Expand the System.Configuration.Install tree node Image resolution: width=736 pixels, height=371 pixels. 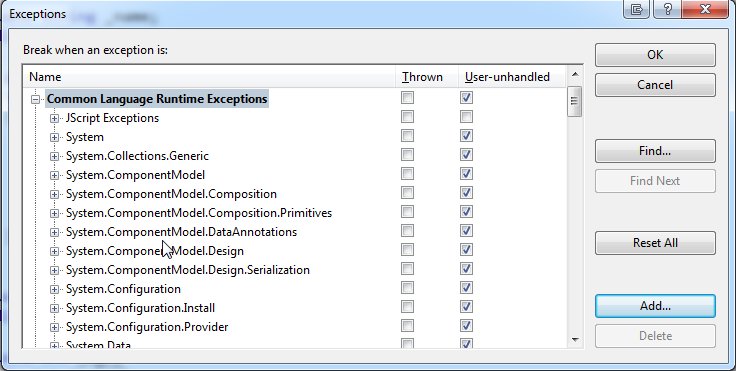(x=54, y=309)
